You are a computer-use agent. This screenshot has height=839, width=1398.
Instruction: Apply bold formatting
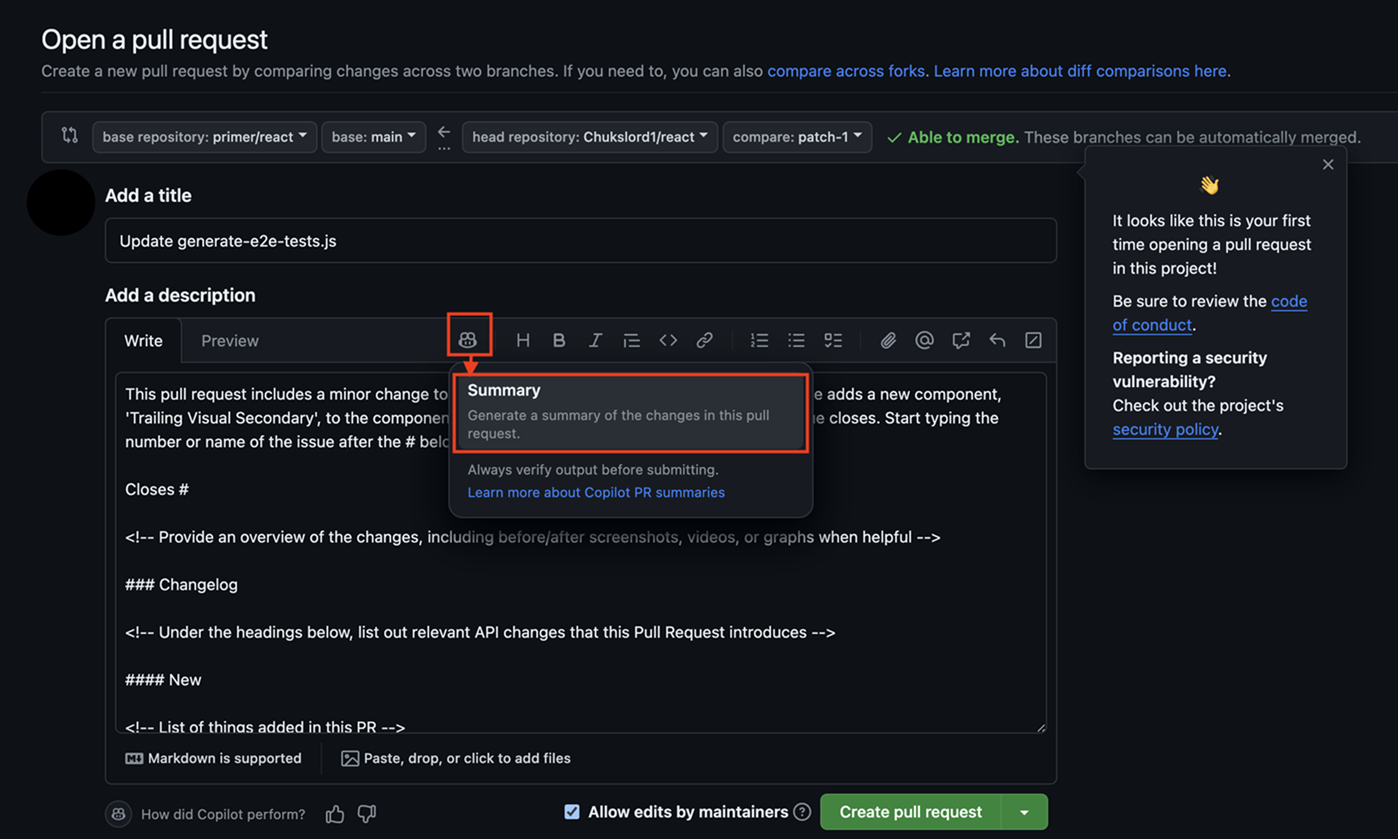(x=558, y=339)
